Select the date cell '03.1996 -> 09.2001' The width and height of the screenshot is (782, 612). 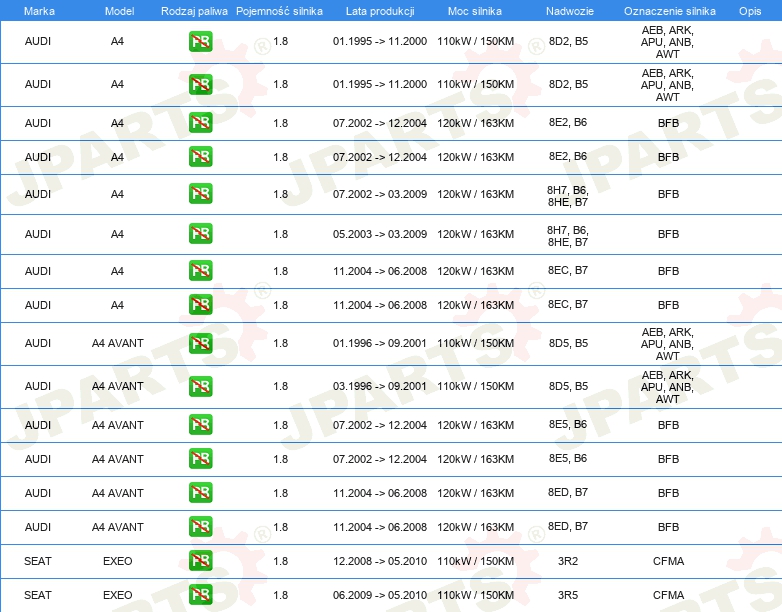[380, 386]
